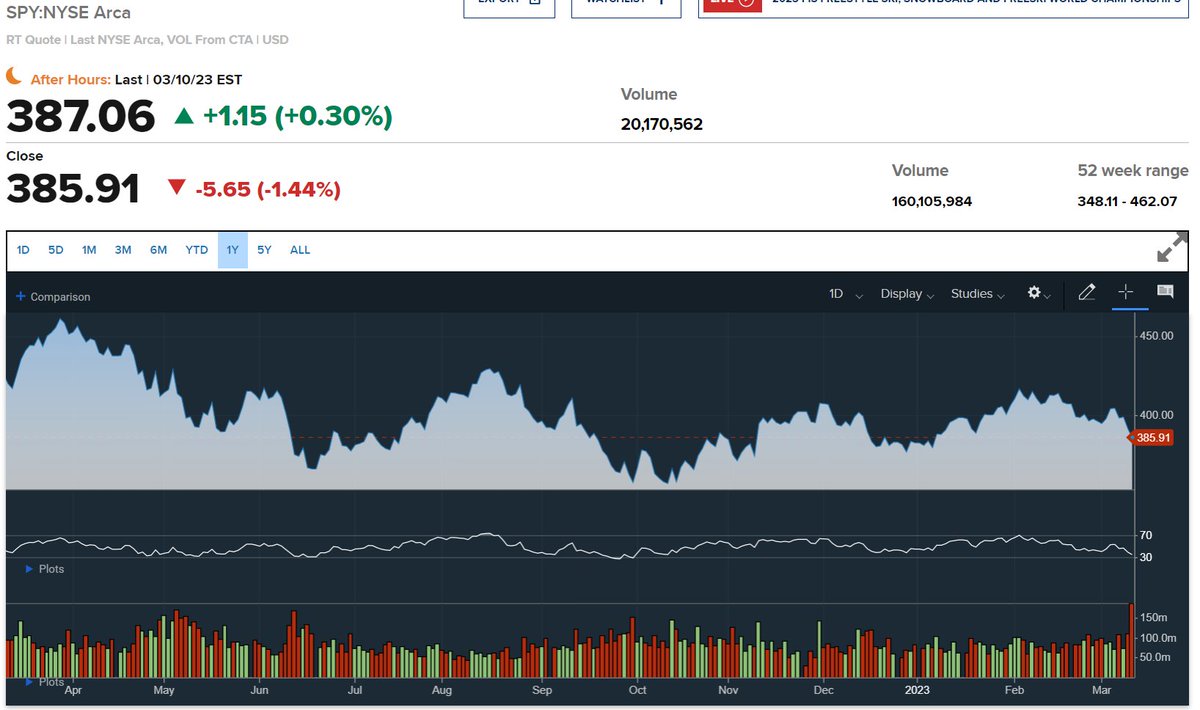
Task: Click the 150m volume axis label
Action: pos(1154,618)
